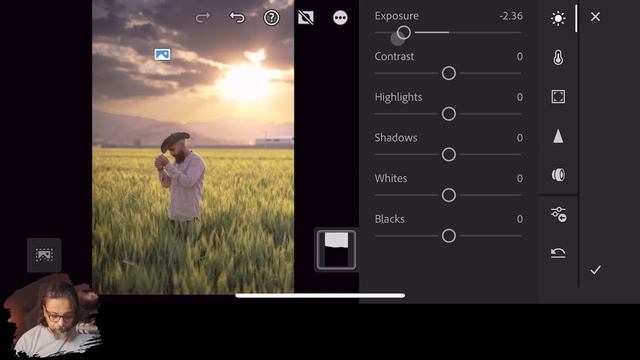This screenshot has height=360, width=640.
Task: Open the Color thermometer icon panel
Action: point(558,58)
